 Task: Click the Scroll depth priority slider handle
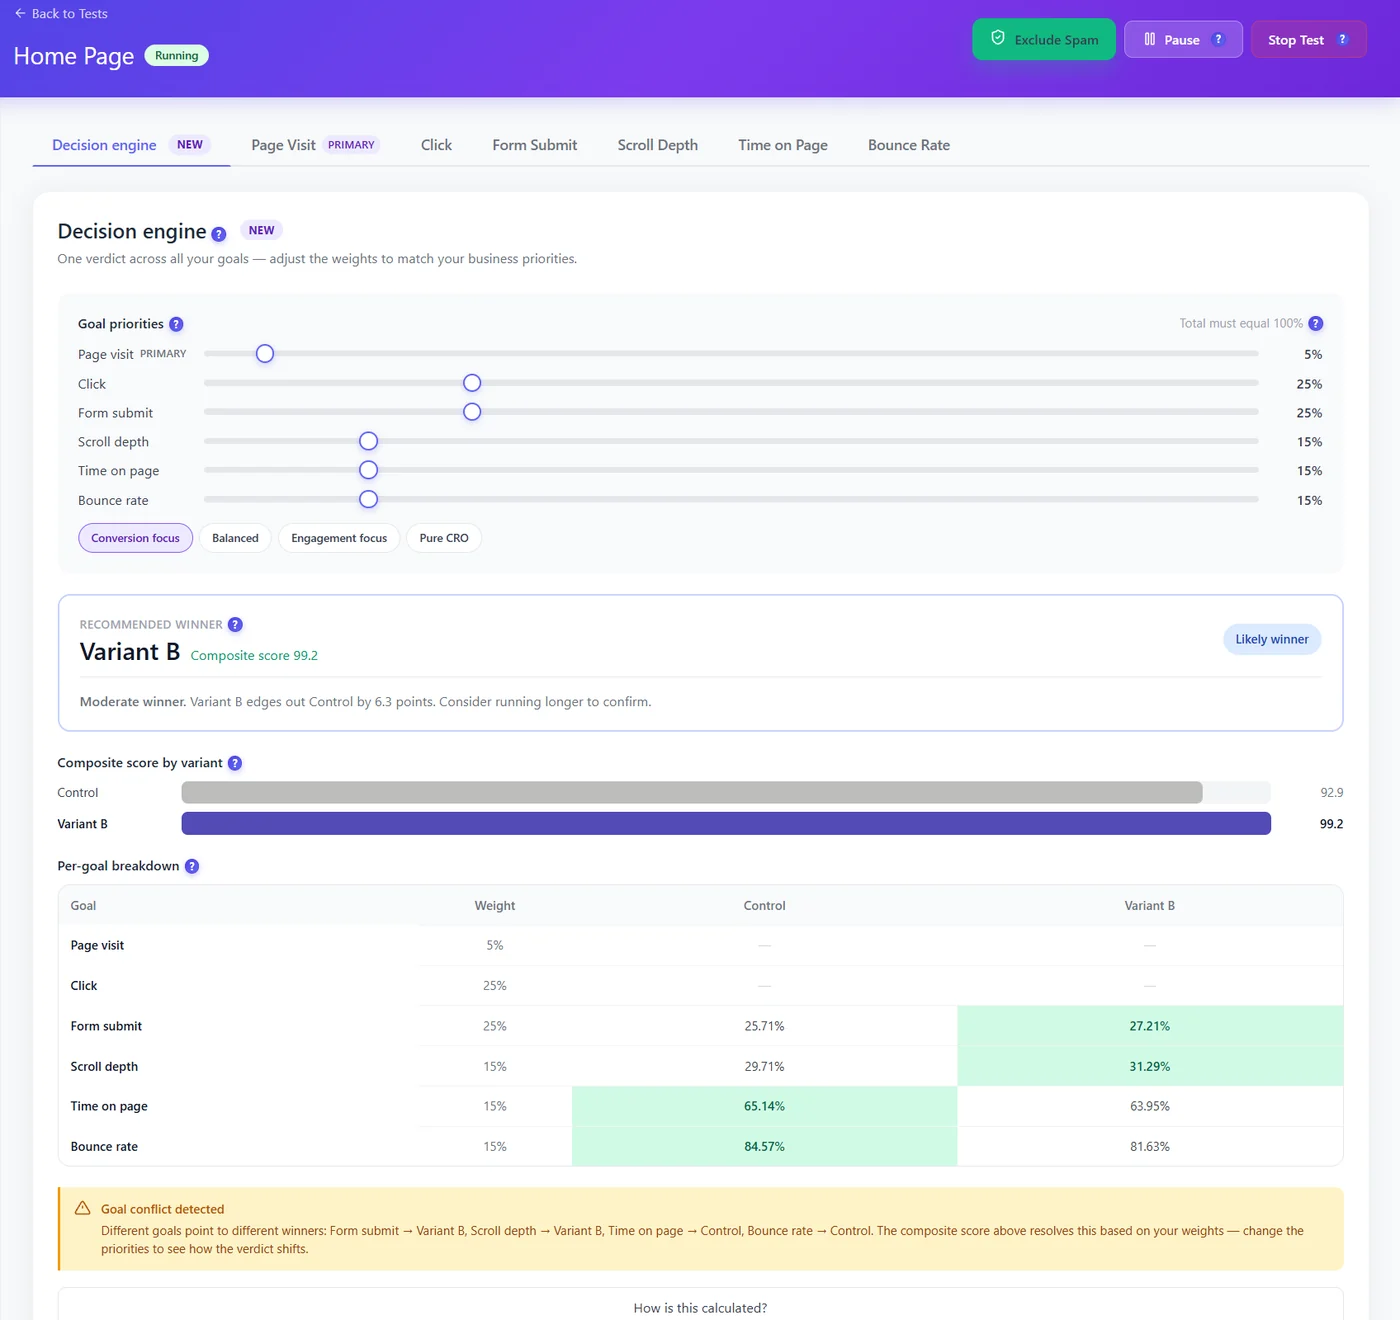[x=369, y=441]
